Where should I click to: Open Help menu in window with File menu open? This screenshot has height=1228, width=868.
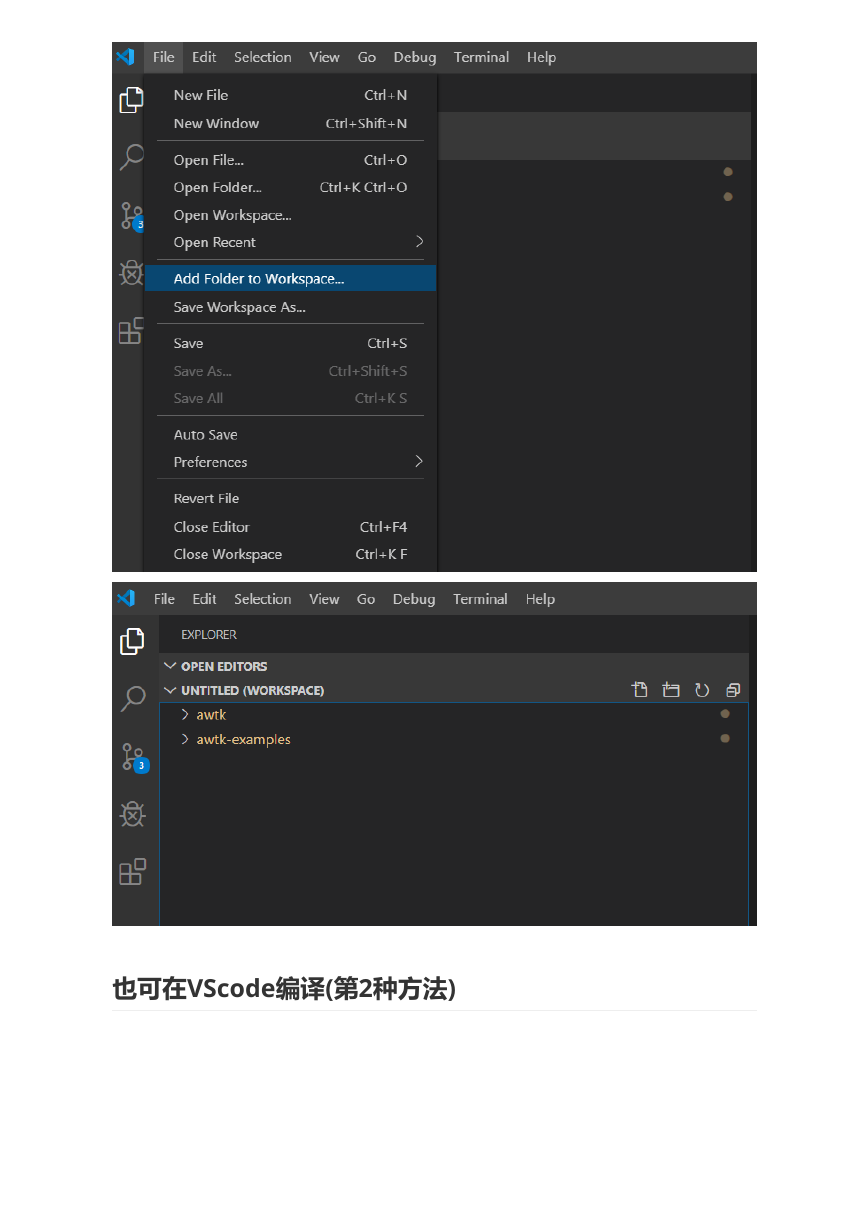point(541,57)
